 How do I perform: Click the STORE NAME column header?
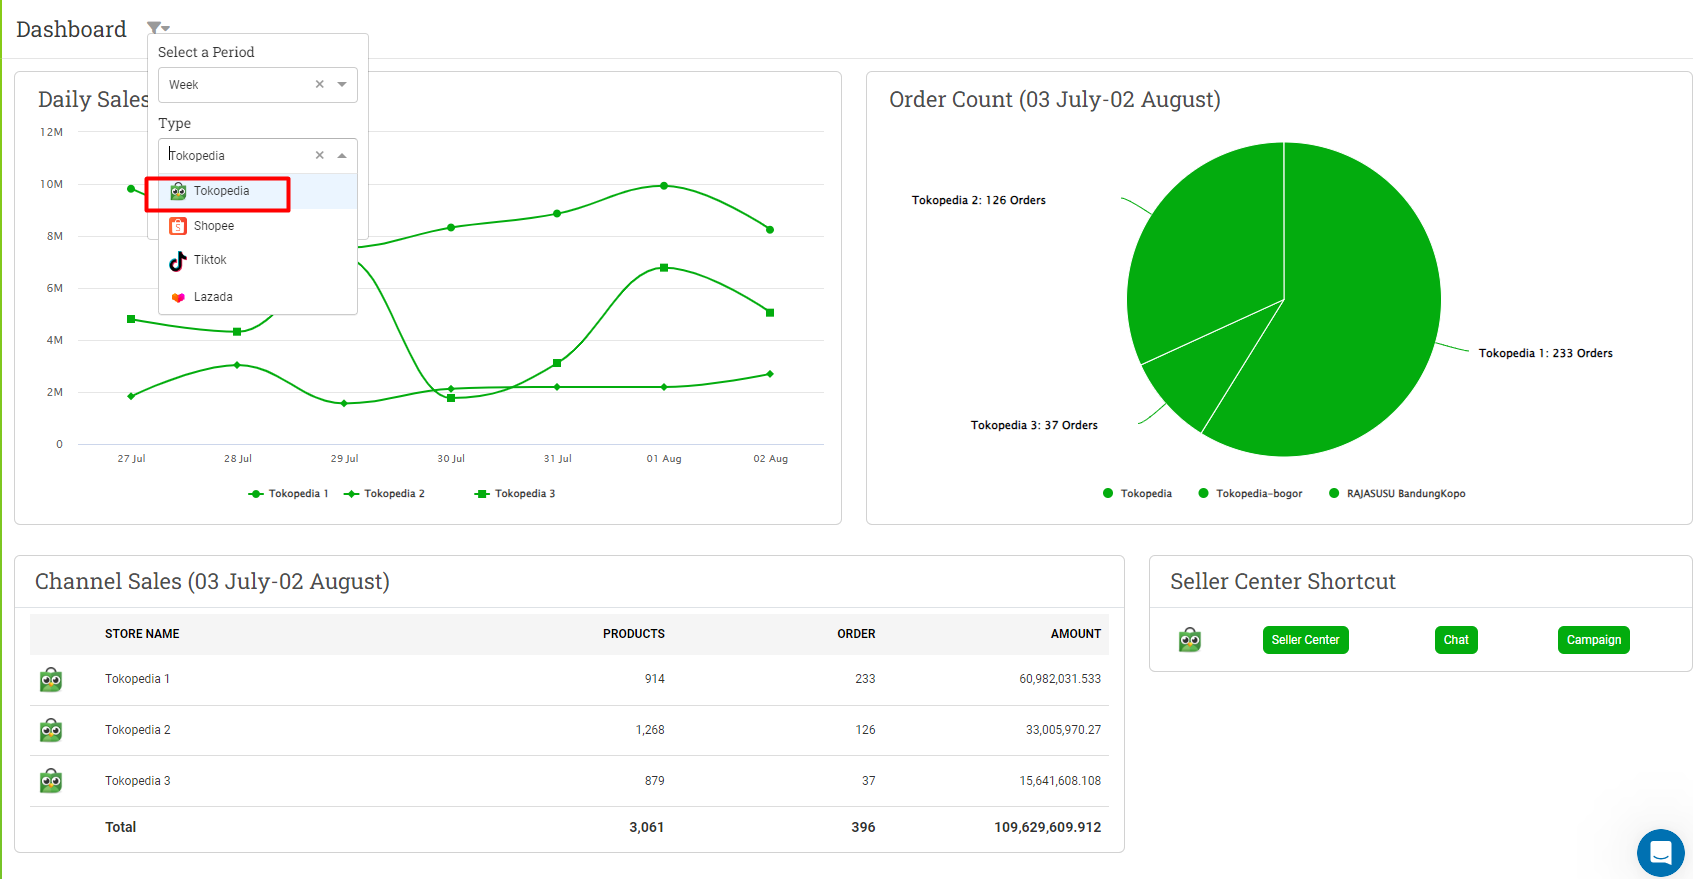(x=142, y=634)
